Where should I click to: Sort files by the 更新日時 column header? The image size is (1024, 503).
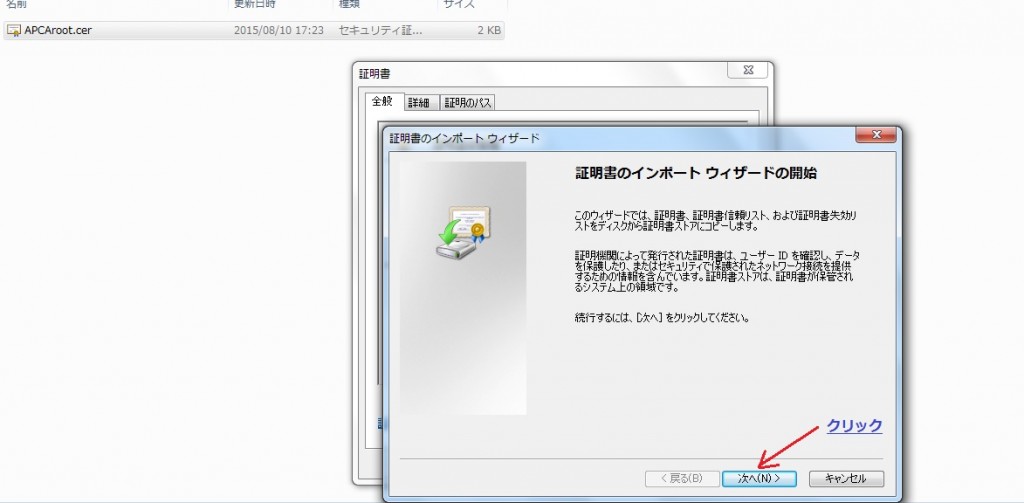255,4
